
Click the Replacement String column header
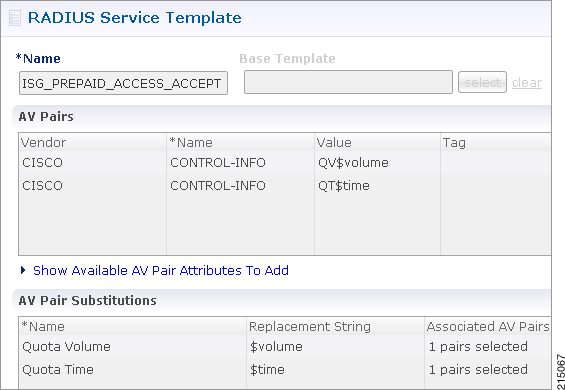click(335, 326)
